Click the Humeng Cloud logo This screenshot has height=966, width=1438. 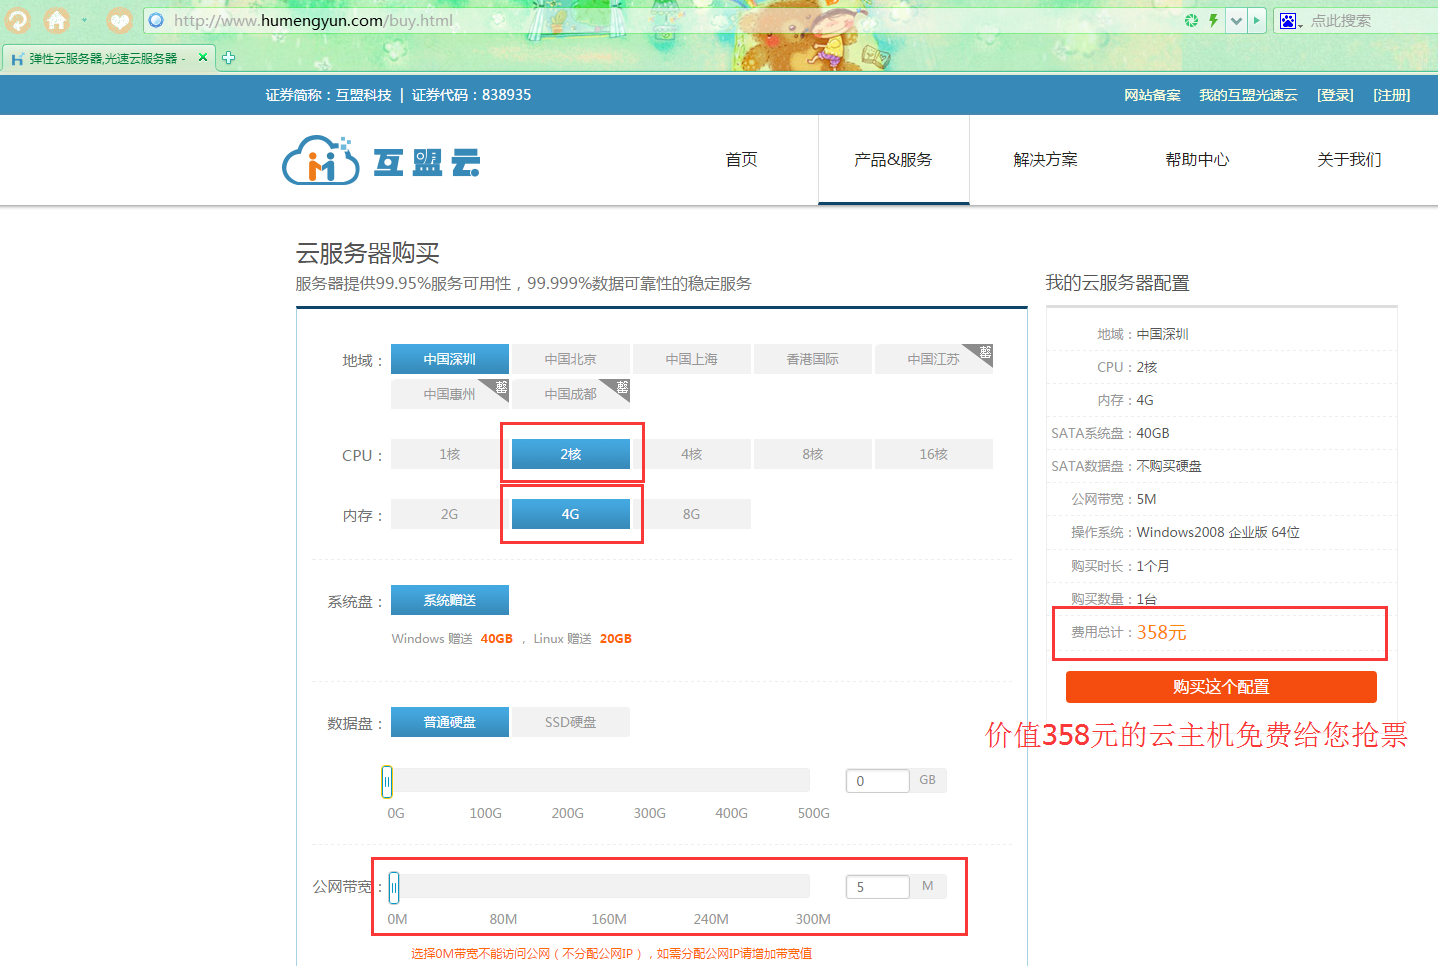(381, 160)
